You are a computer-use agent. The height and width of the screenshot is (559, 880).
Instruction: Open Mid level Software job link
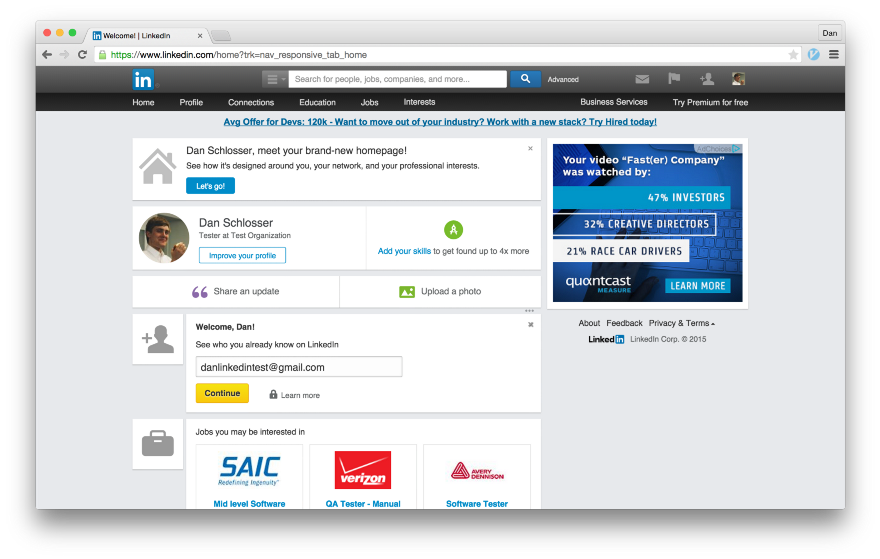pyautogui.click(x=249, y=504)
